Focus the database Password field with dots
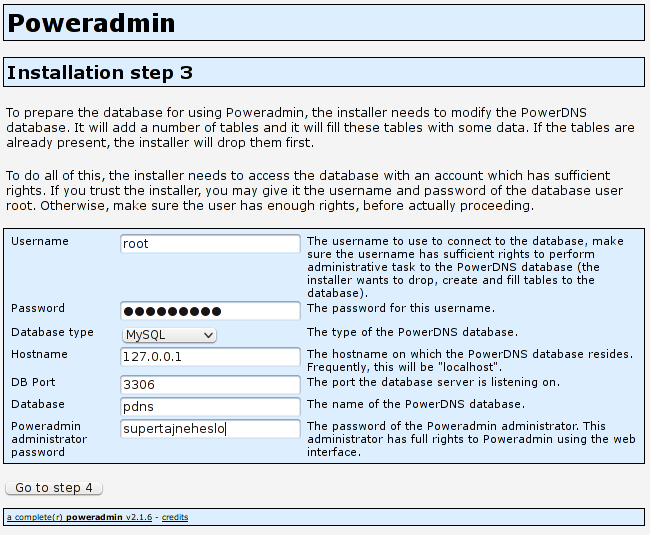 [x=210, y=311]
